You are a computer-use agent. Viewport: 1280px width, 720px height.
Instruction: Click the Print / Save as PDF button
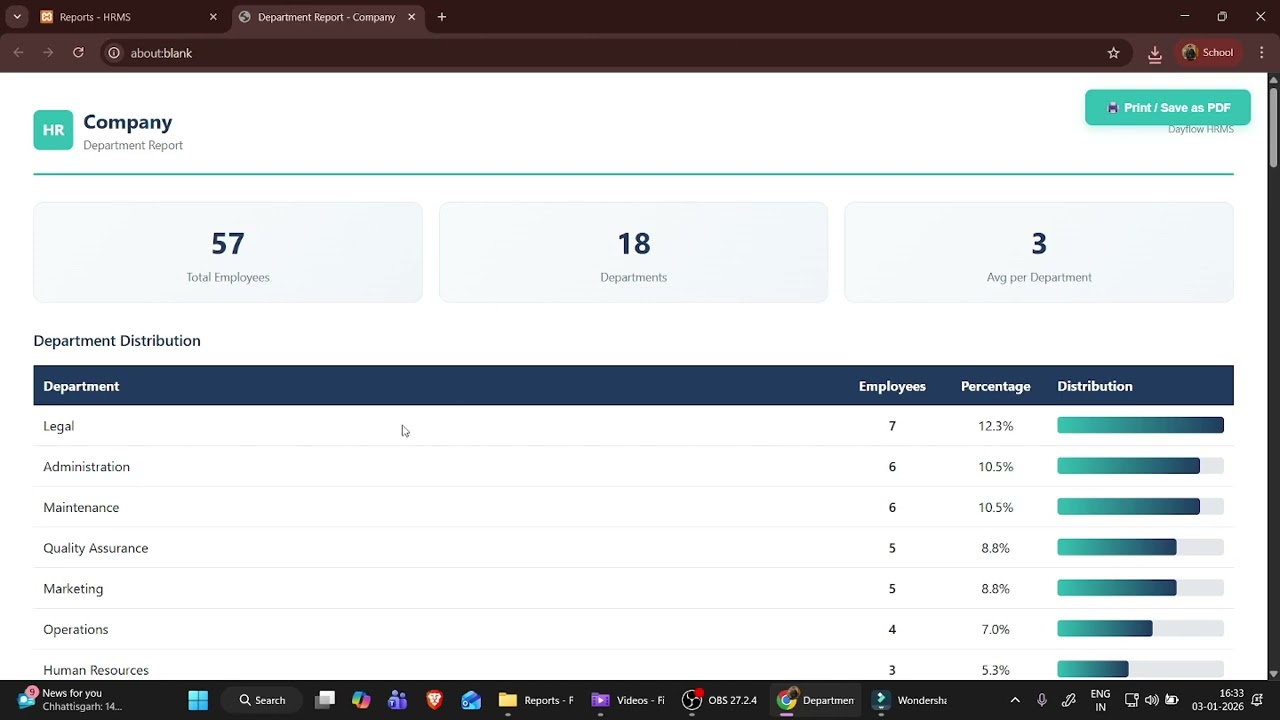click(1168, 108)
